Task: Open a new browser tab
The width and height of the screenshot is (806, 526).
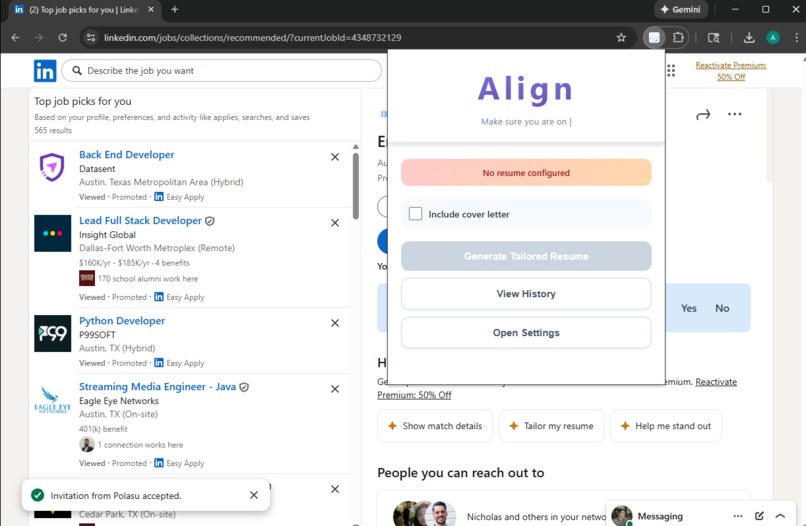Action: point(175,9)
